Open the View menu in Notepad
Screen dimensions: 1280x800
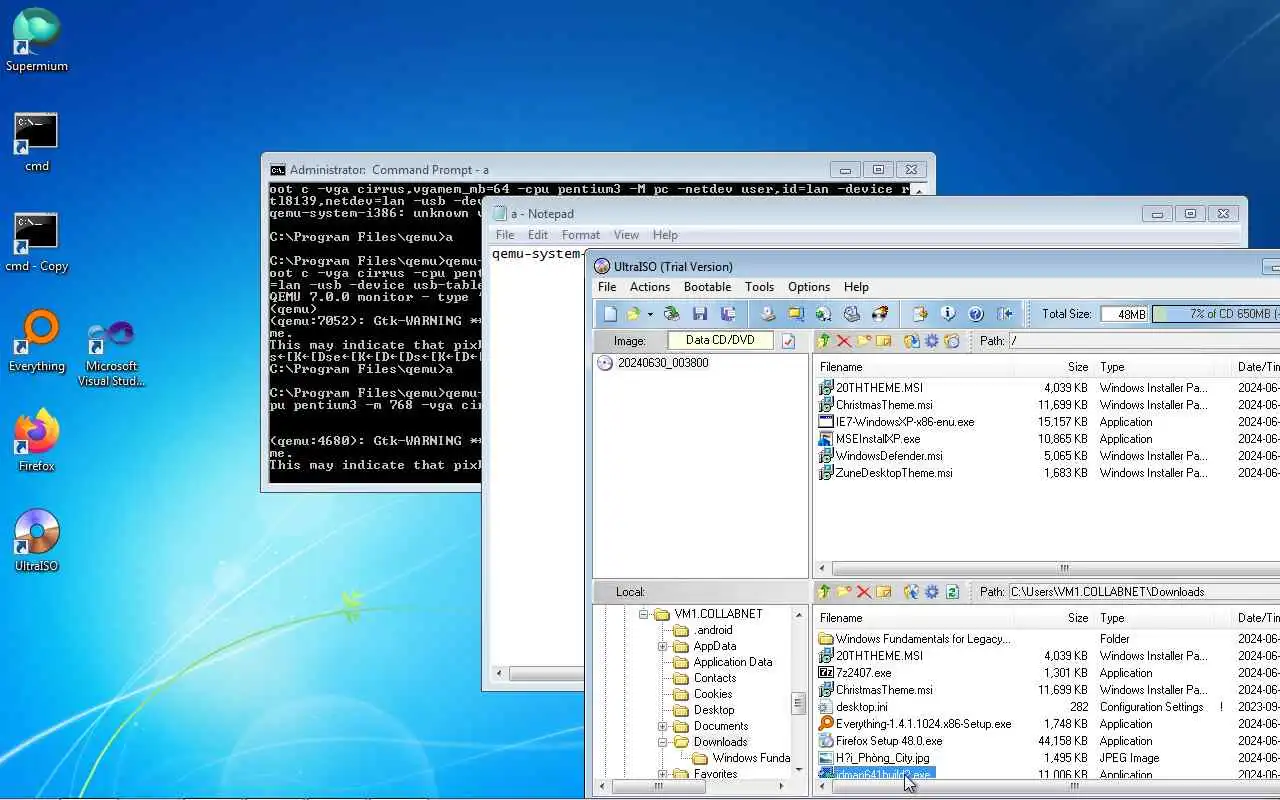tap(626, 235)
